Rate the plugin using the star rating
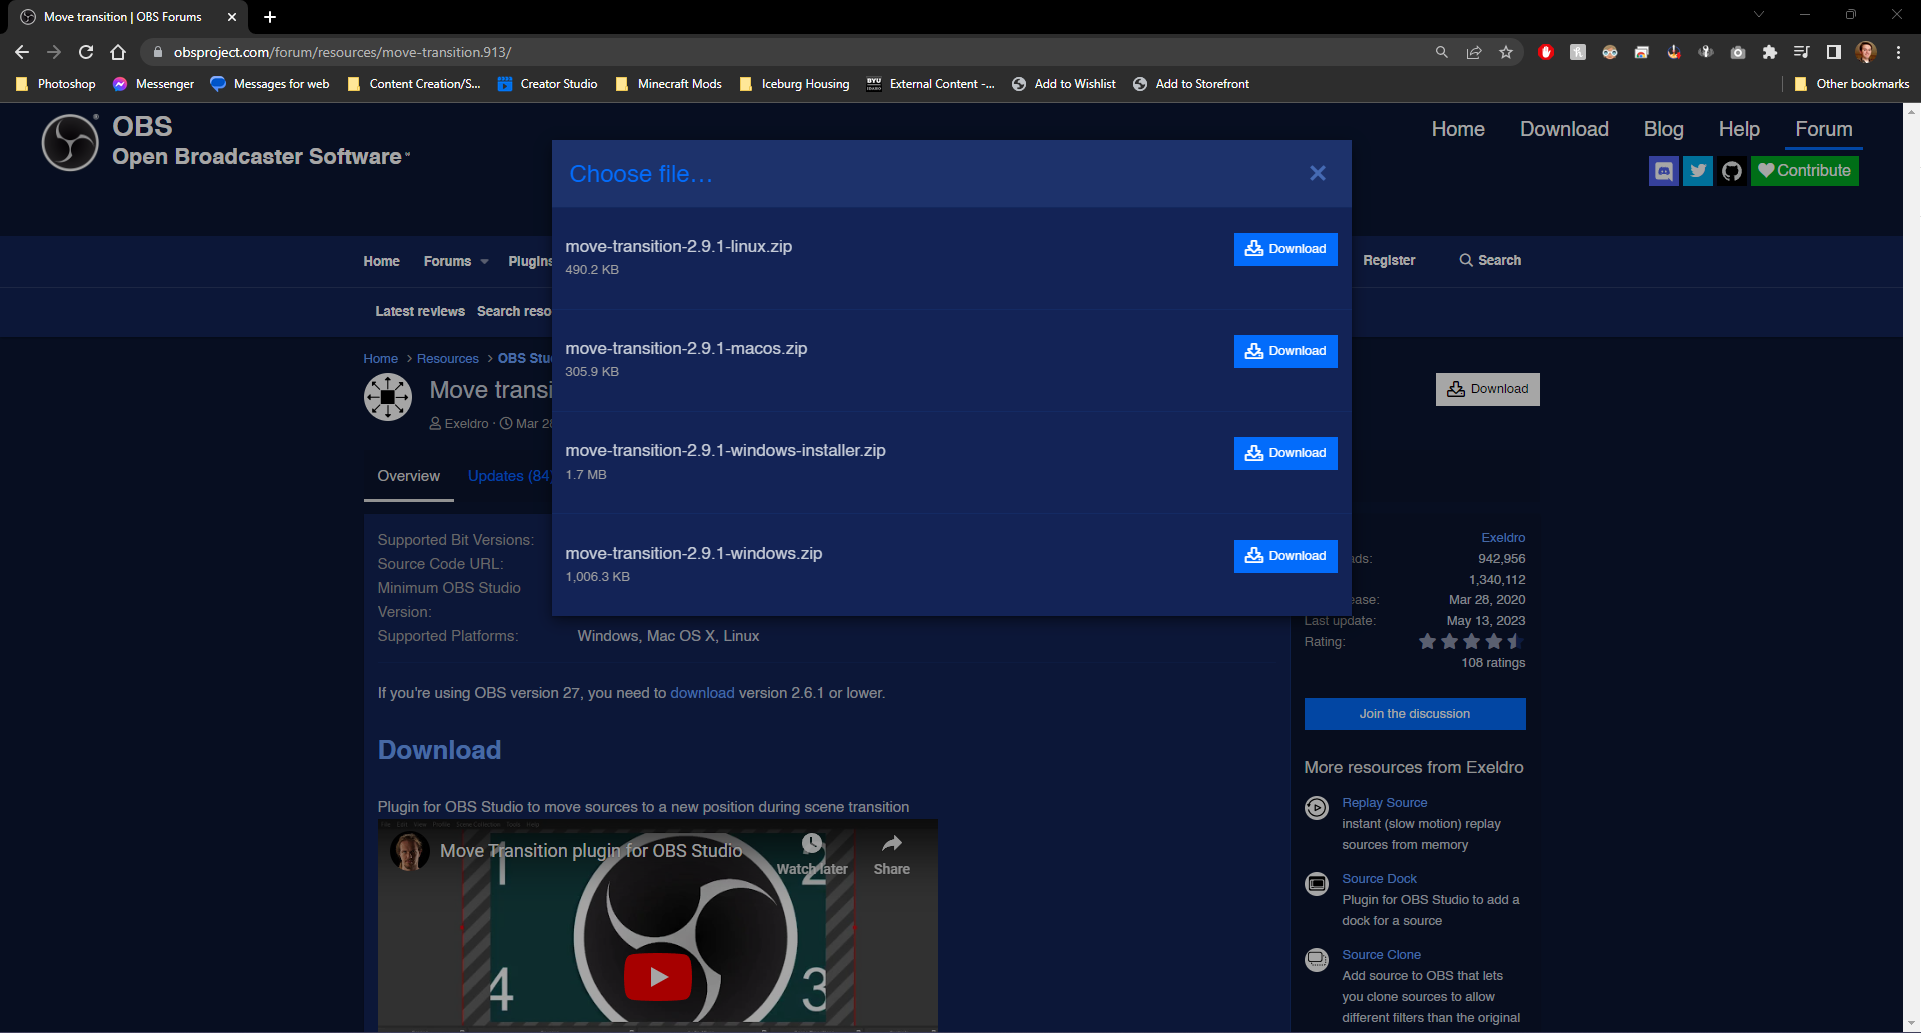Image resolution: width=1921 pixels, height=1033 pixels. point(1470,641)
